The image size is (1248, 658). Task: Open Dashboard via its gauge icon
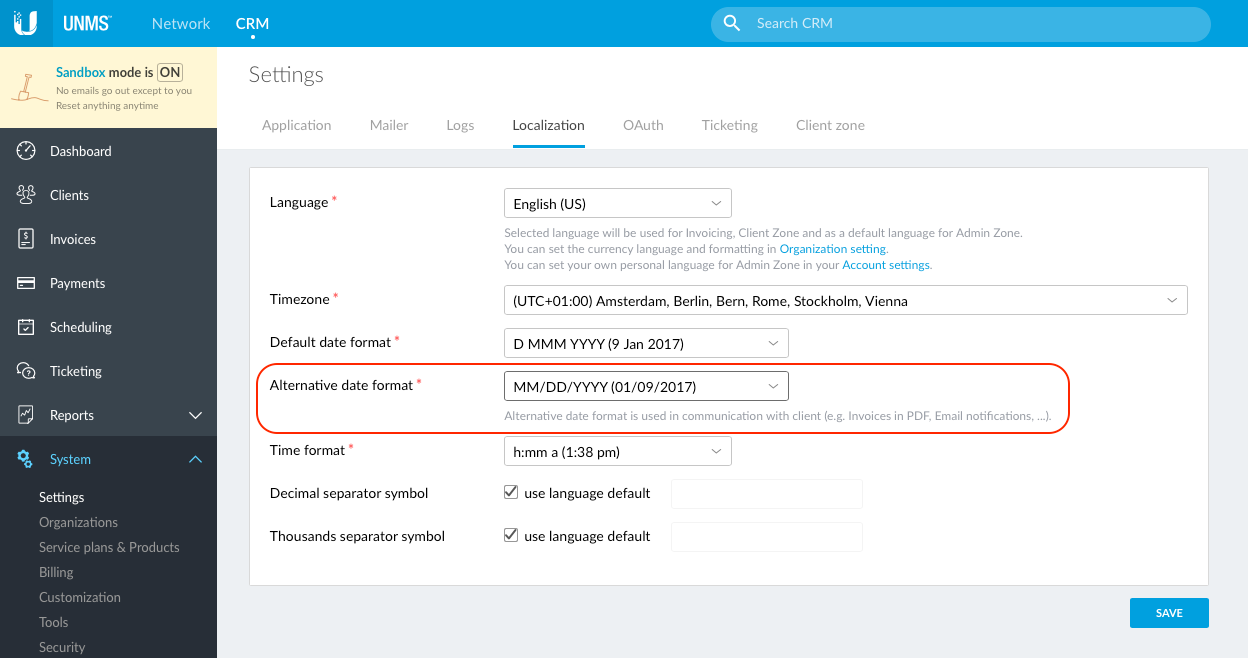pyautogui.click(x=26, y=151)
